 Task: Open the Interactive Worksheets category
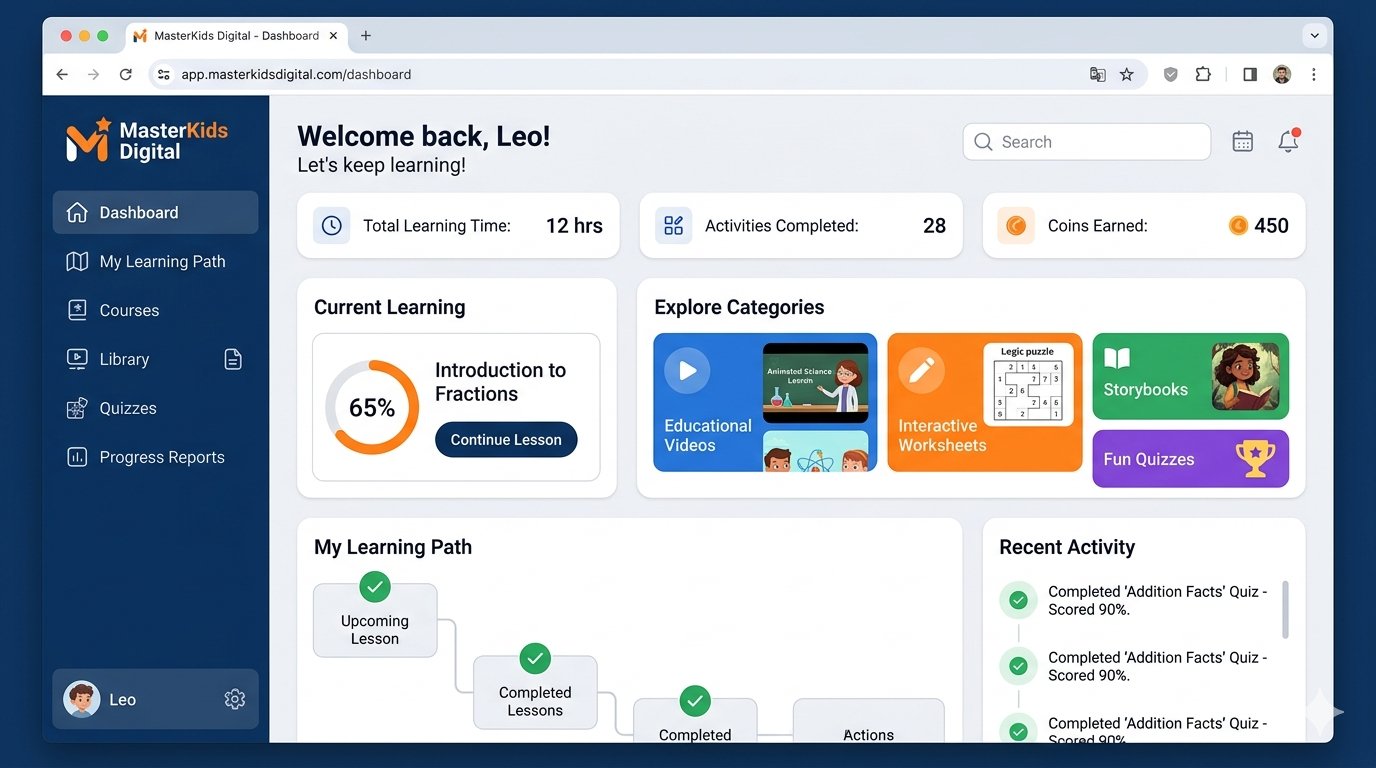985,402
